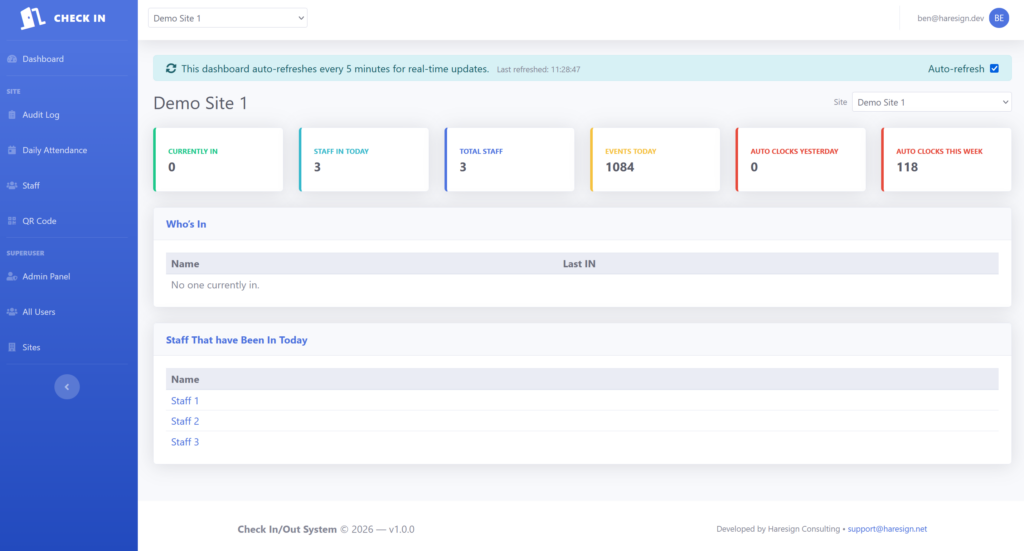The height and width of the screenshot is (551, 1024).
Task: Open the Staff 1 link
Action: pyautogui.click(x=185, y=401)
